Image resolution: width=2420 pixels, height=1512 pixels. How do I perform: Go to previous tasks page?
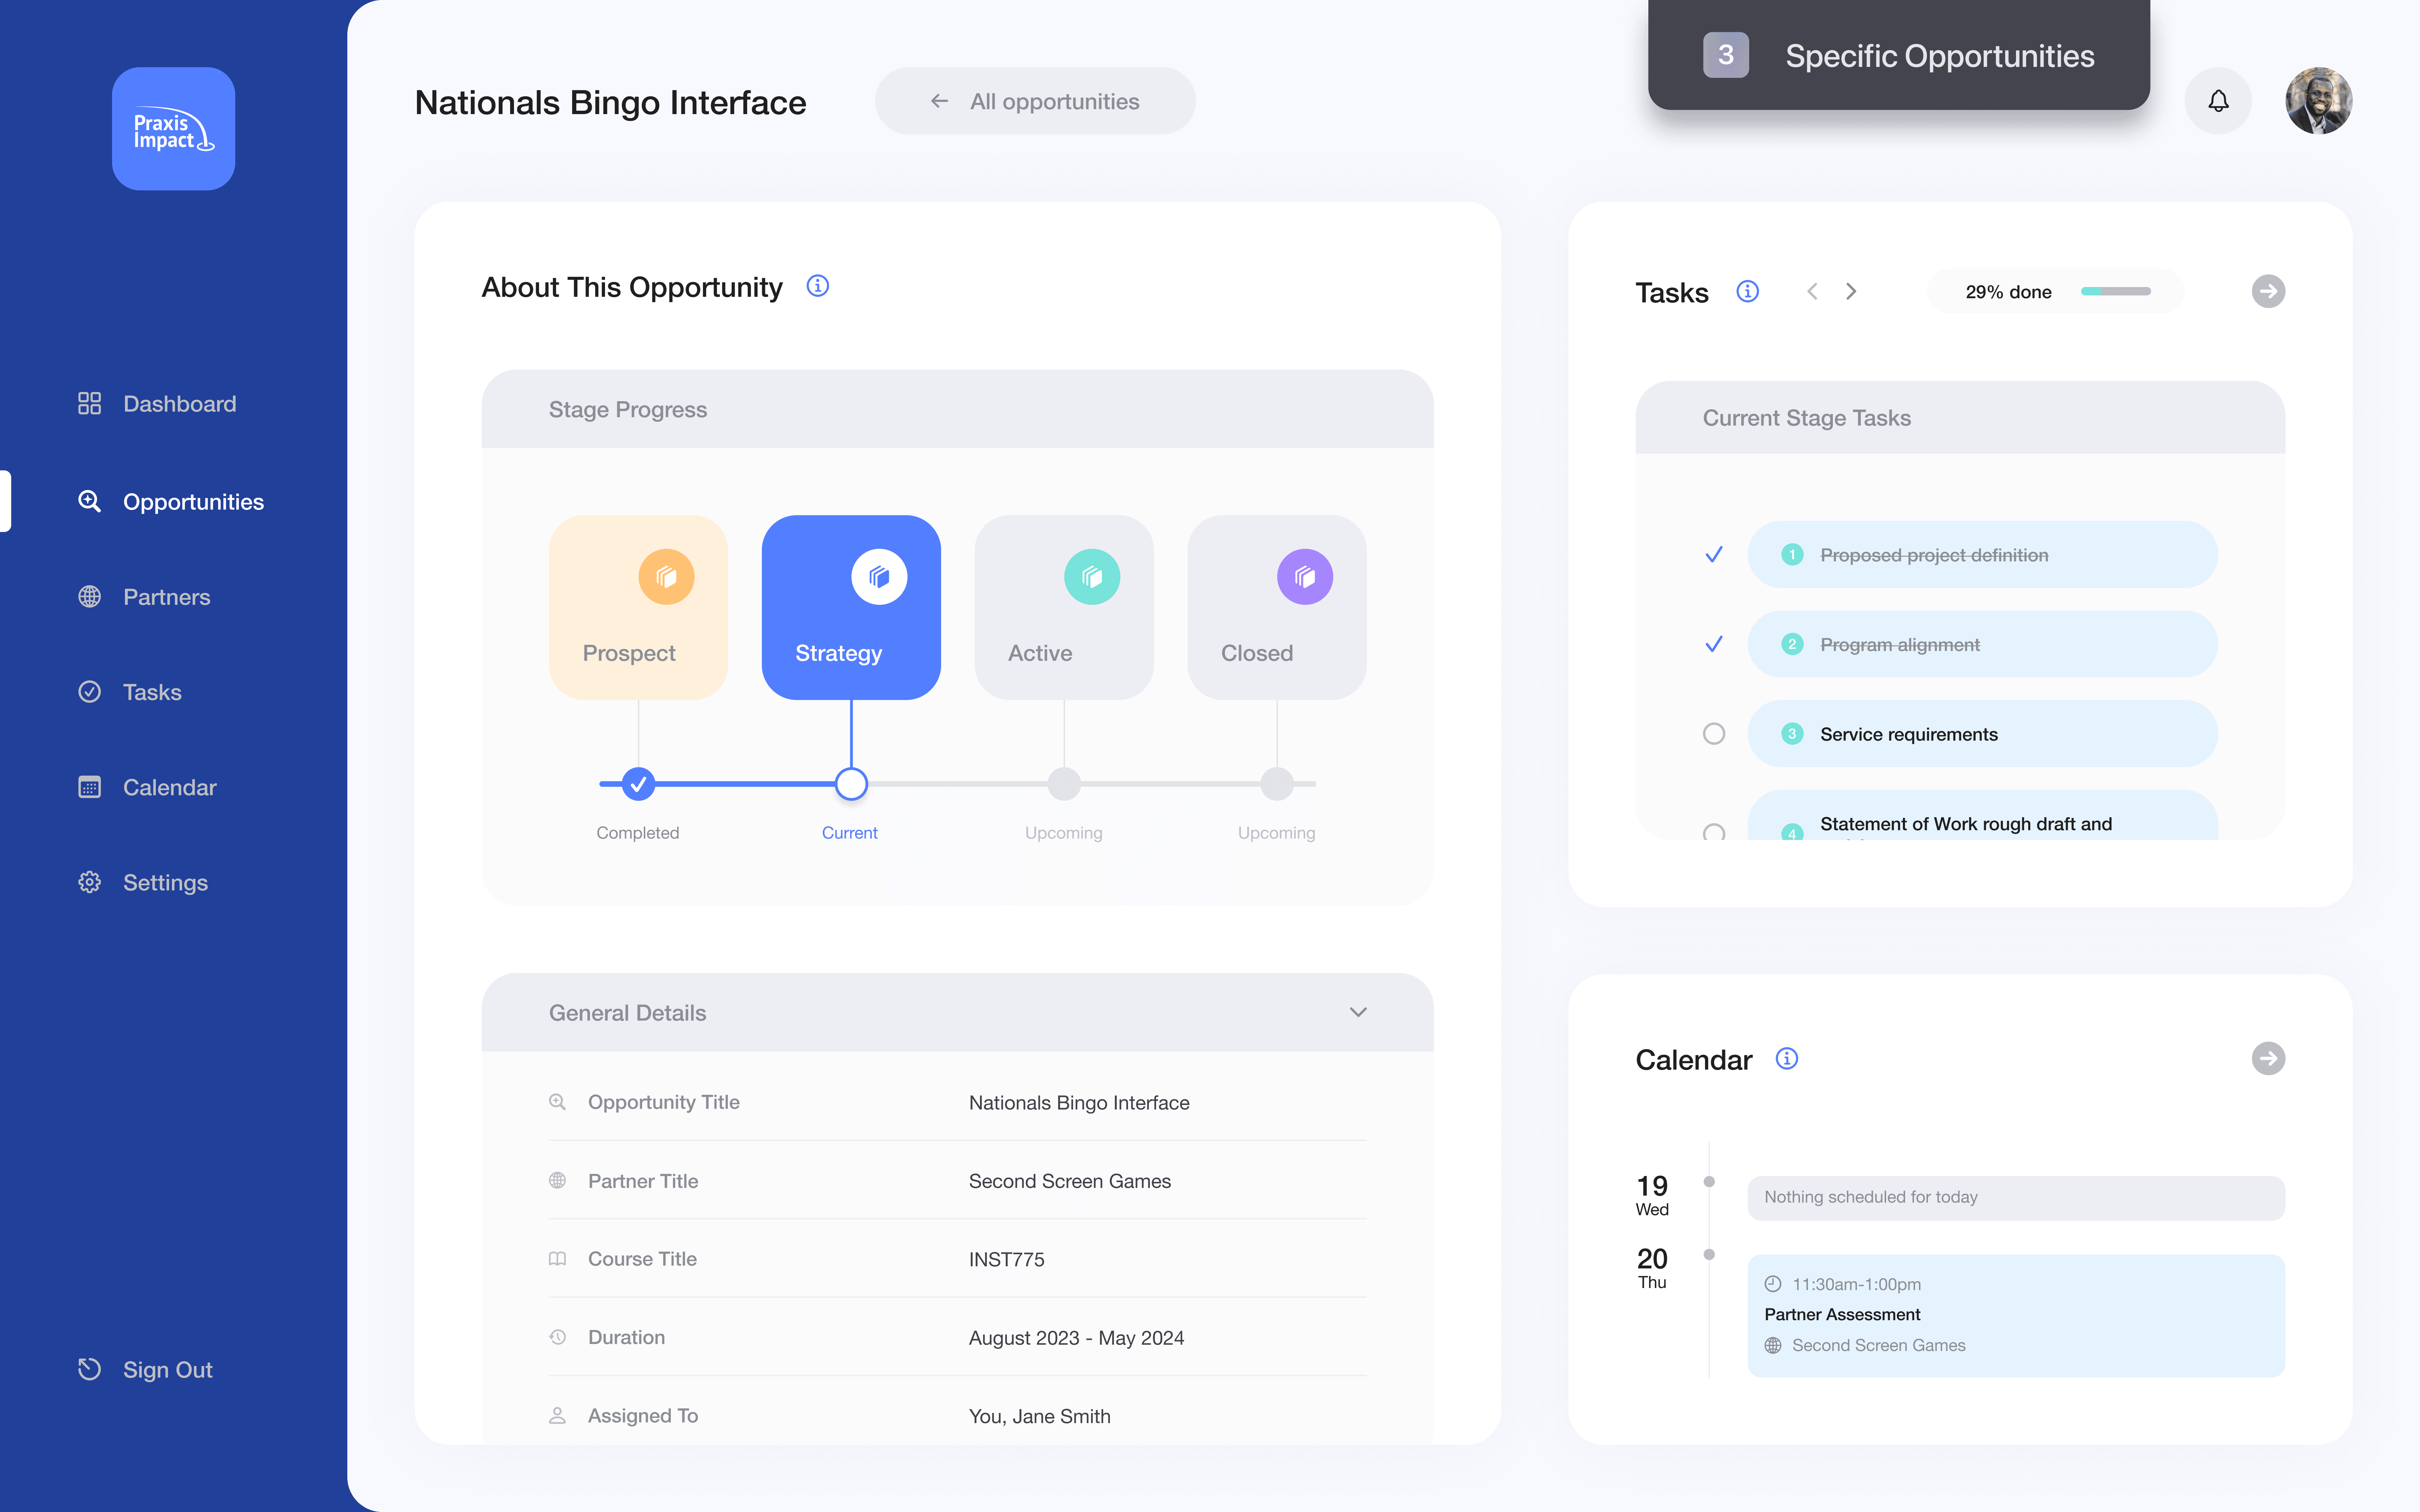pos(1812,291)
